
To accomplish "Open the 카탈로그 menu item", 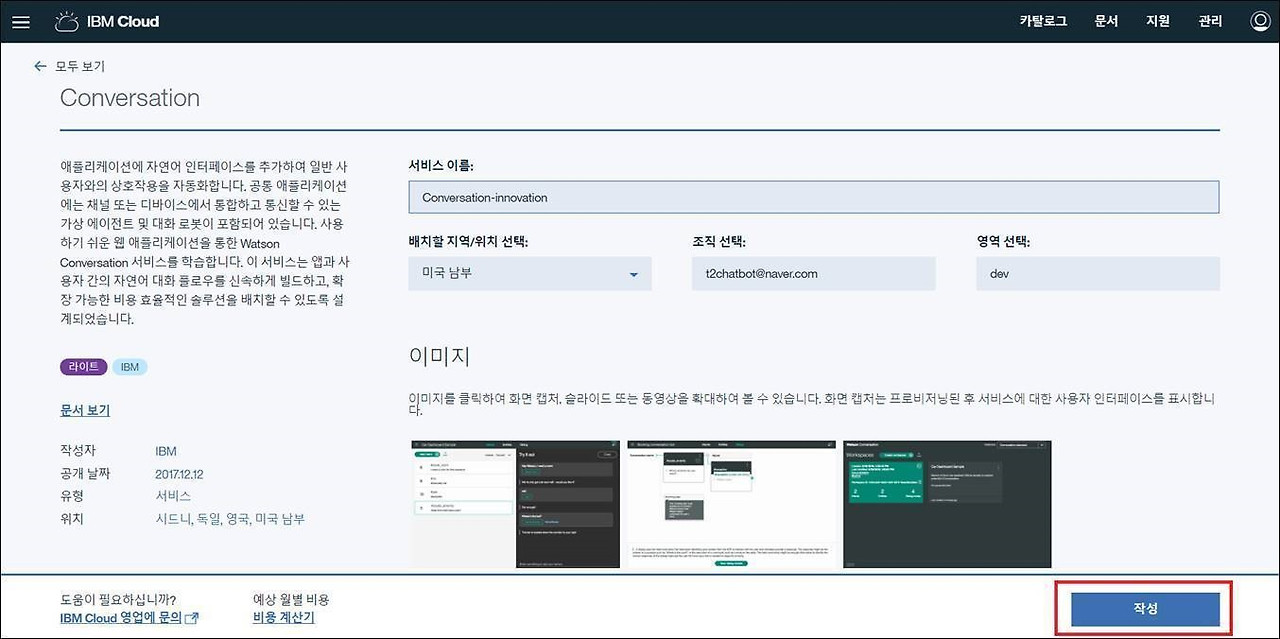I will [1043, 21].
